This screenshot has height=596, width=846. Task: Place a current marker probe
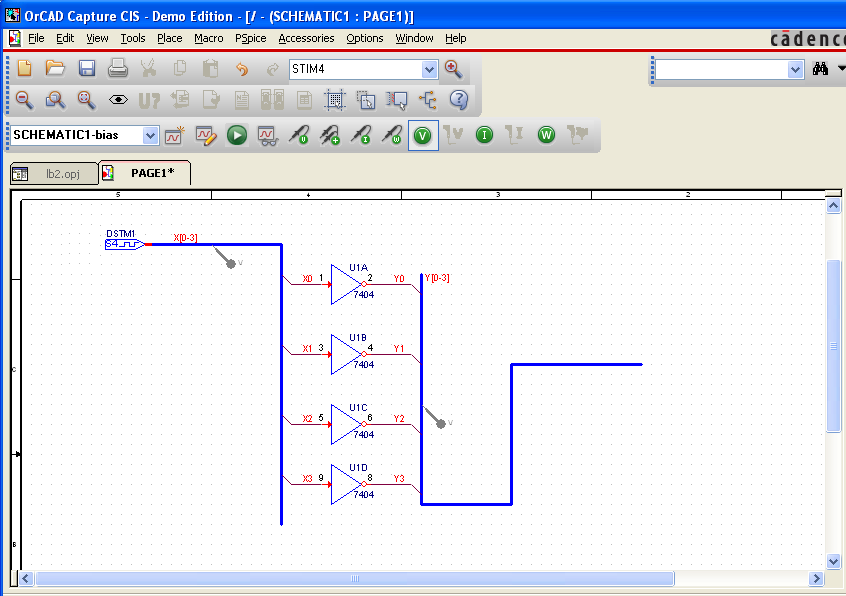coord(361,135)
